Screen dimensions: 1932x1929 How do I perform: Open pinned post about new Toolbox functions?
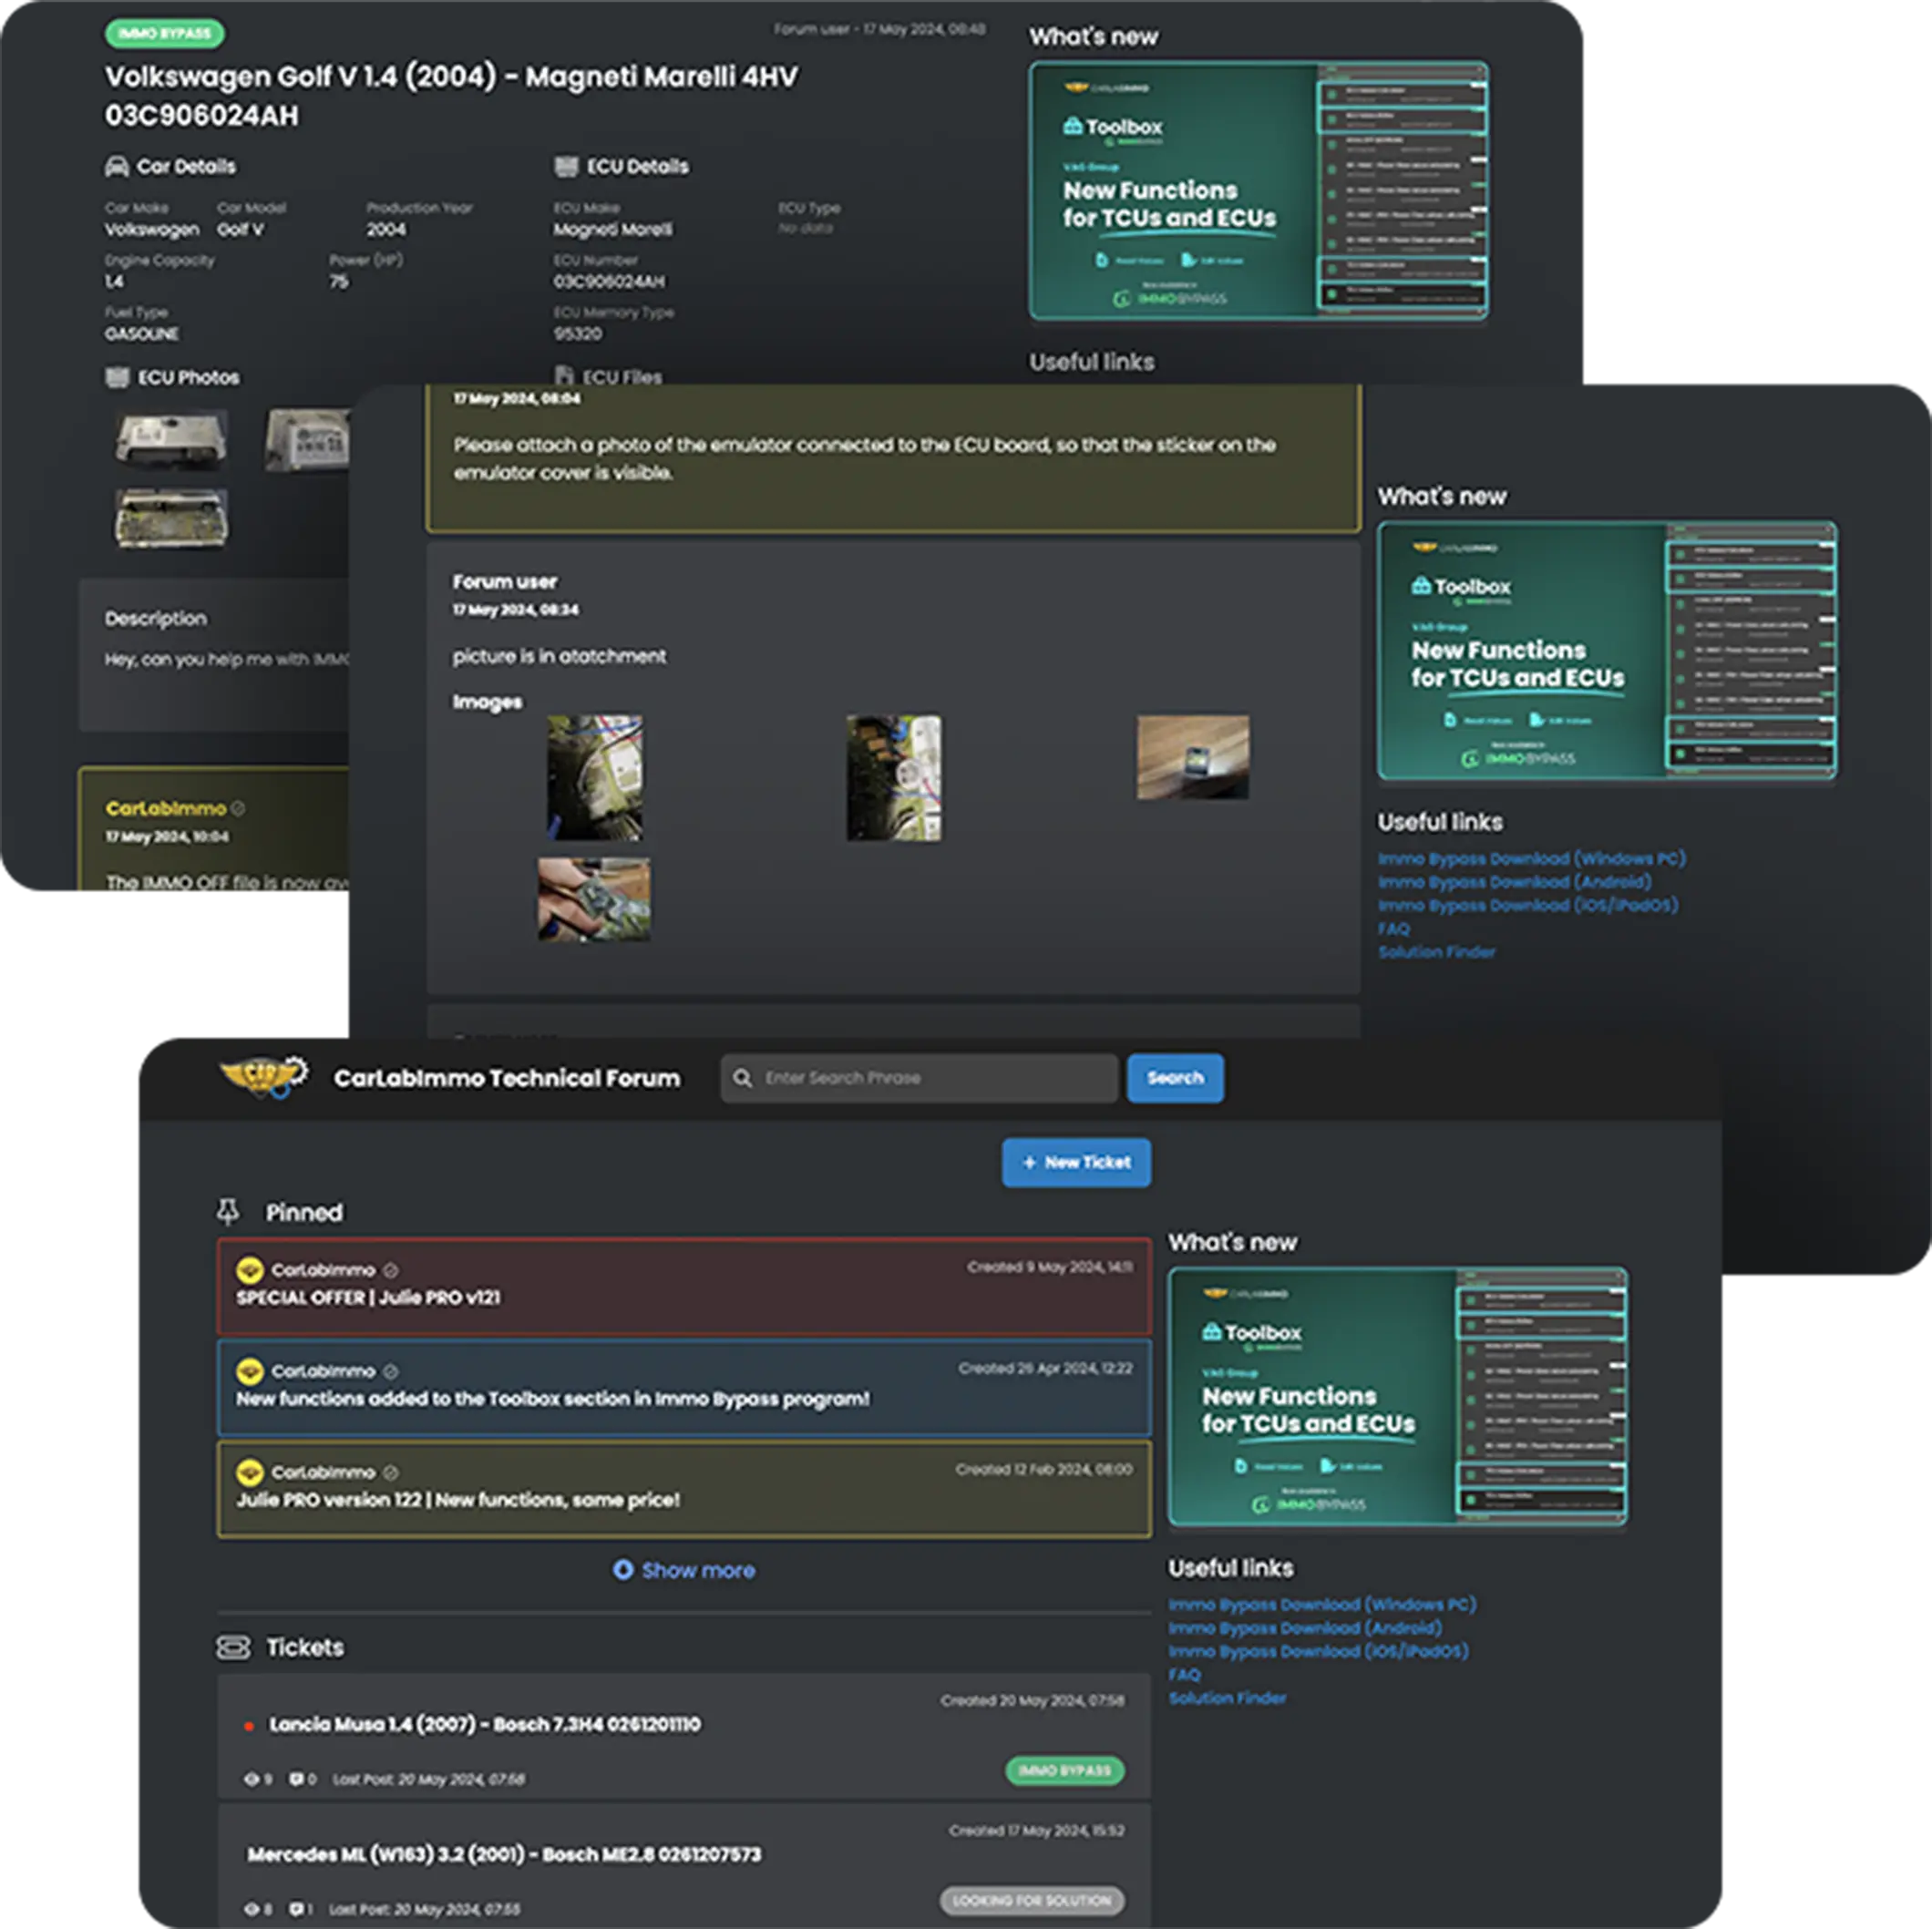tap(684, 1388)
